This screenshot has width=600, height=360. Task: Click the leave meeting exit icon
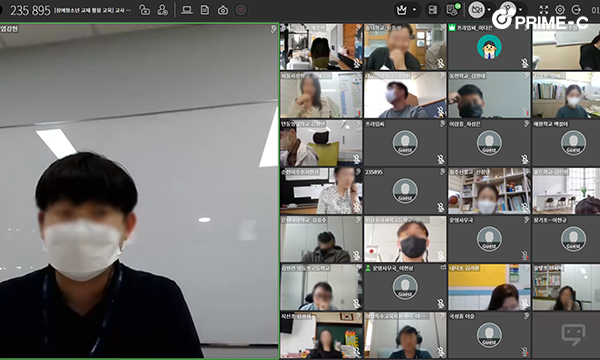pyautogui.click(x=576, y=10)
